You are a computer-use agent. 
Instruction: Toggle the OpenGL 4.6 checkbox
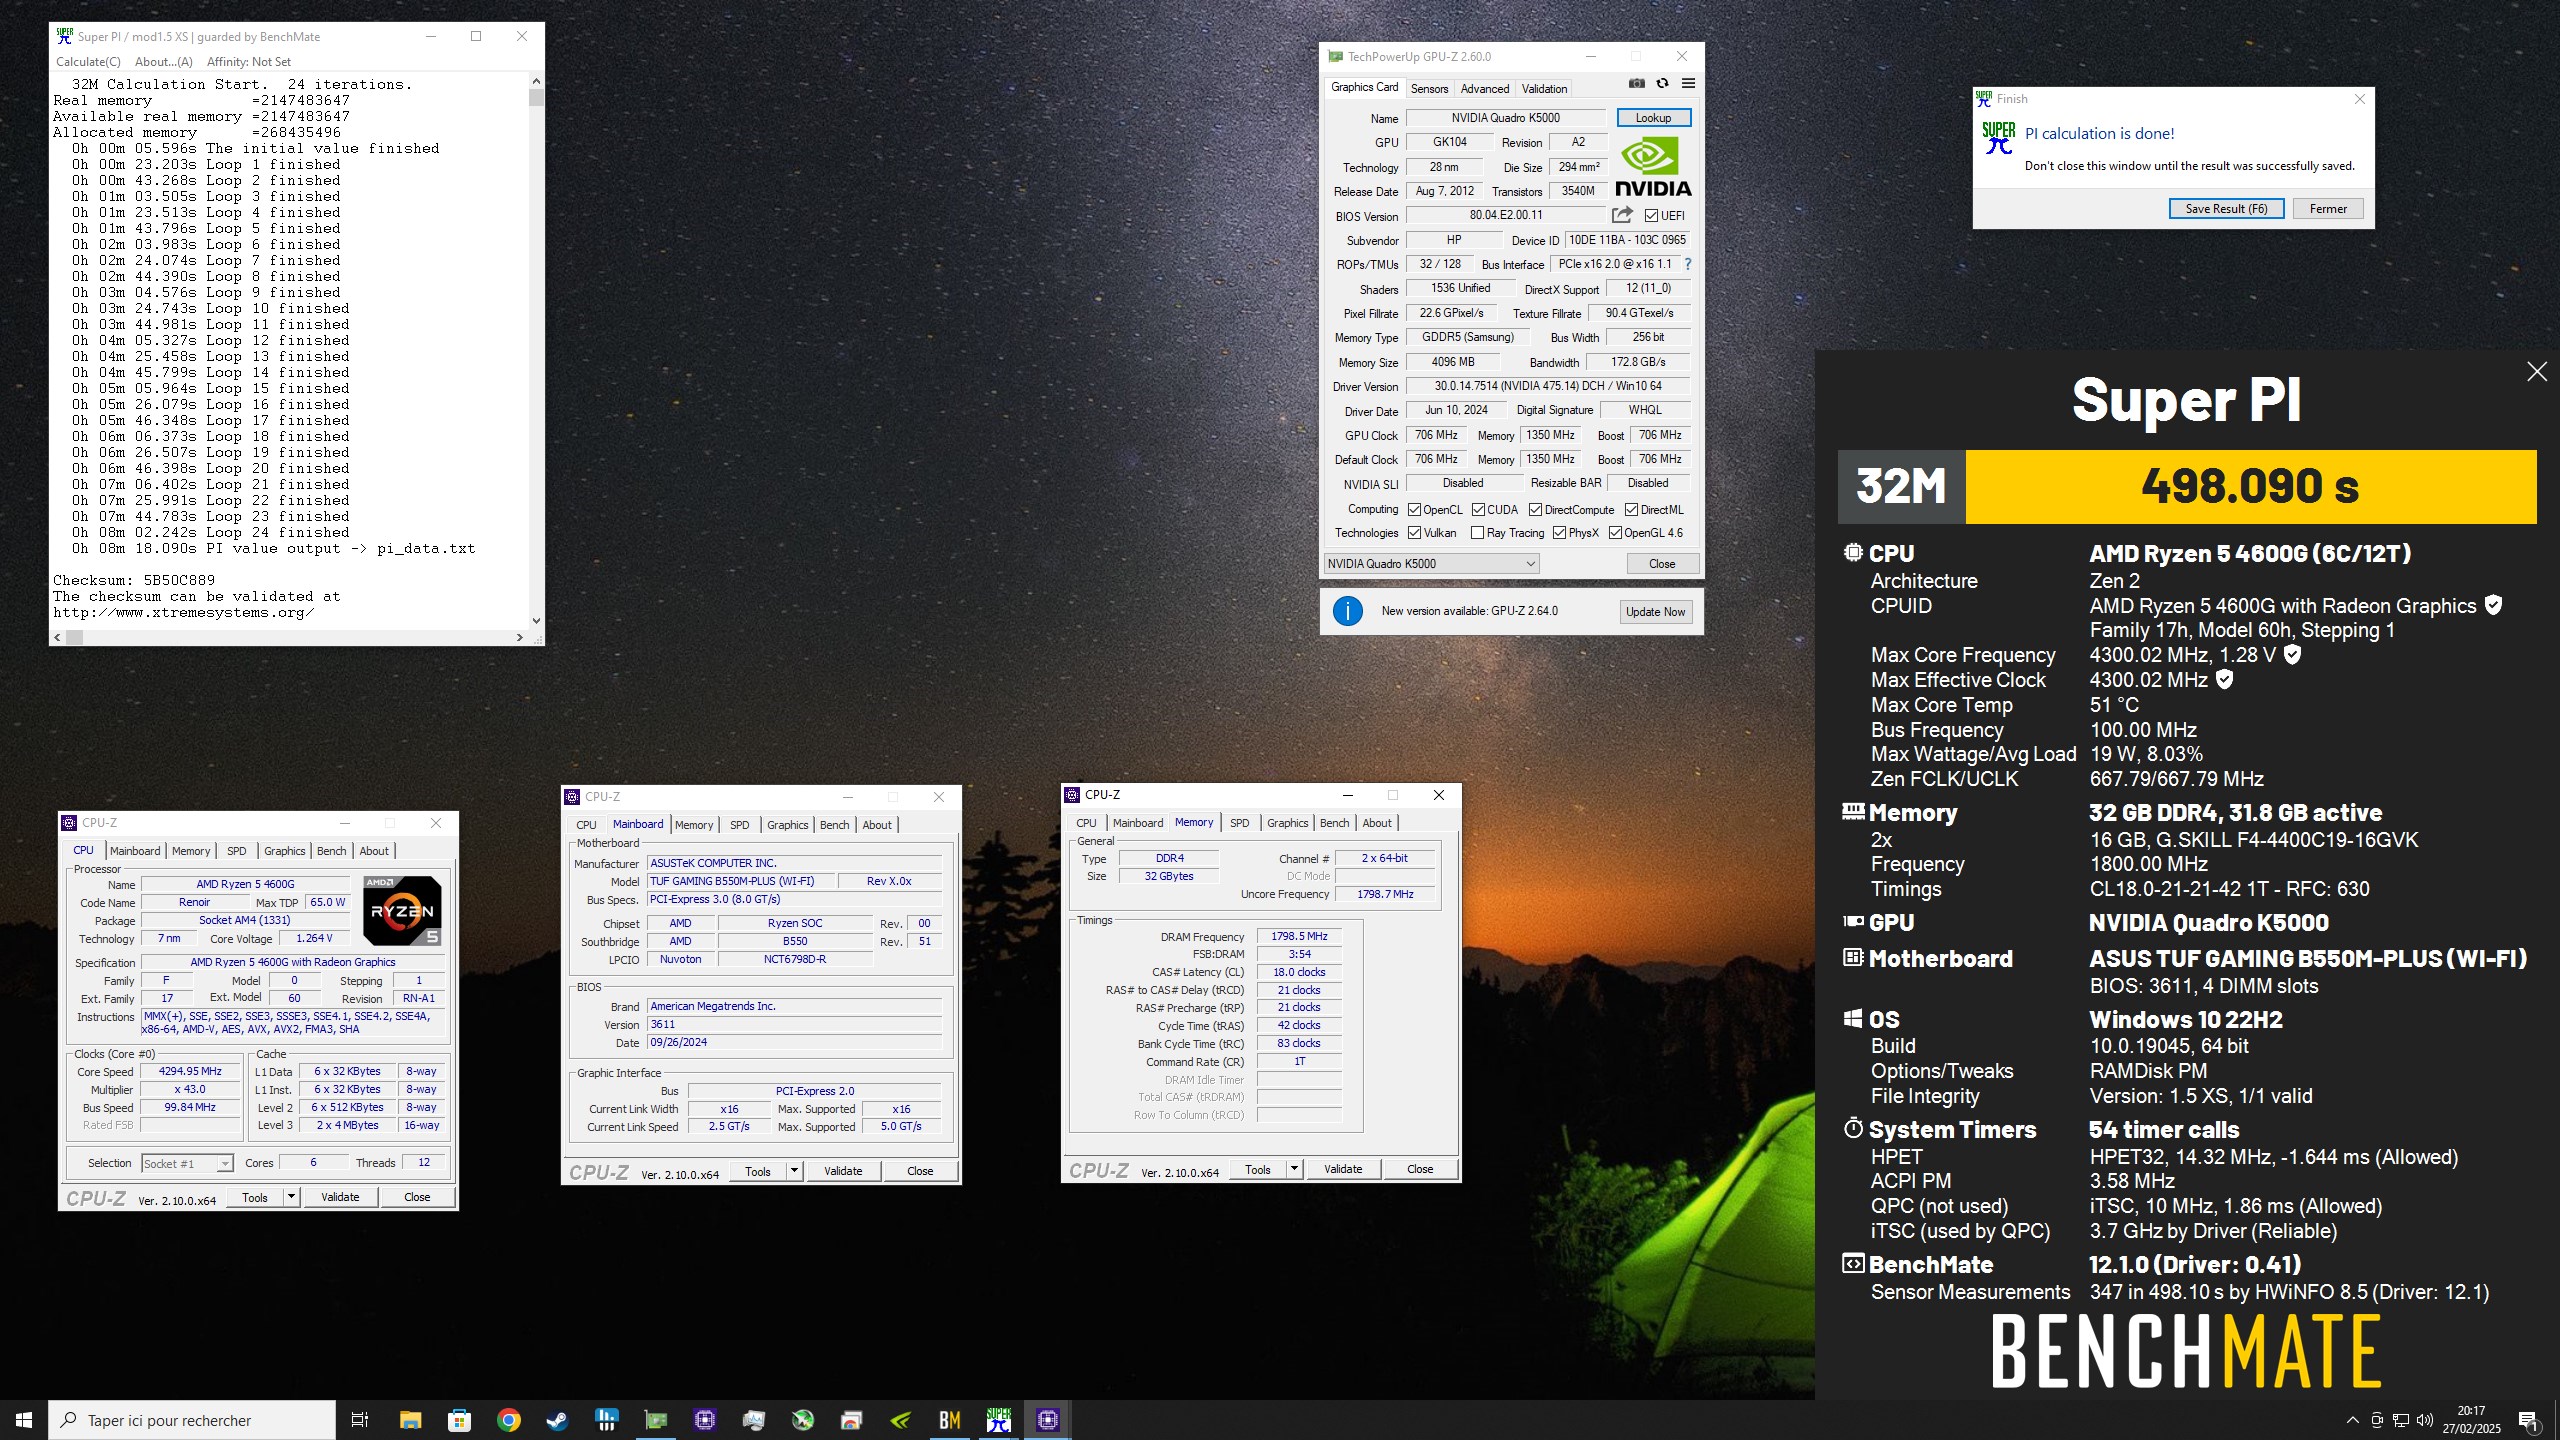pos(1615,533)
